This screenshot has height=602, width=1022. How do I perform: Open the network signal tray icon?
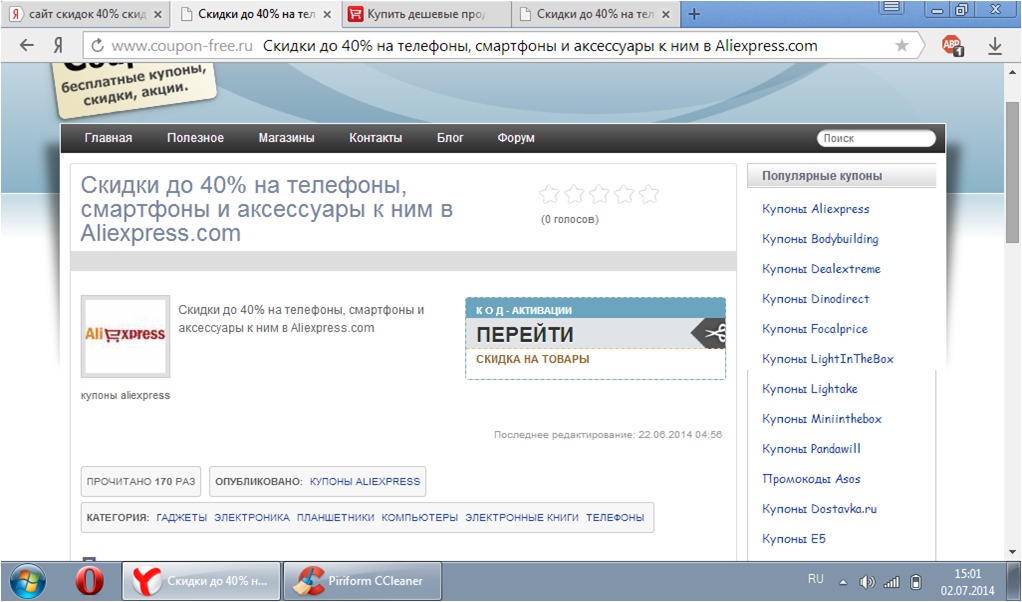pyautogui.click(x=891, y=582)
